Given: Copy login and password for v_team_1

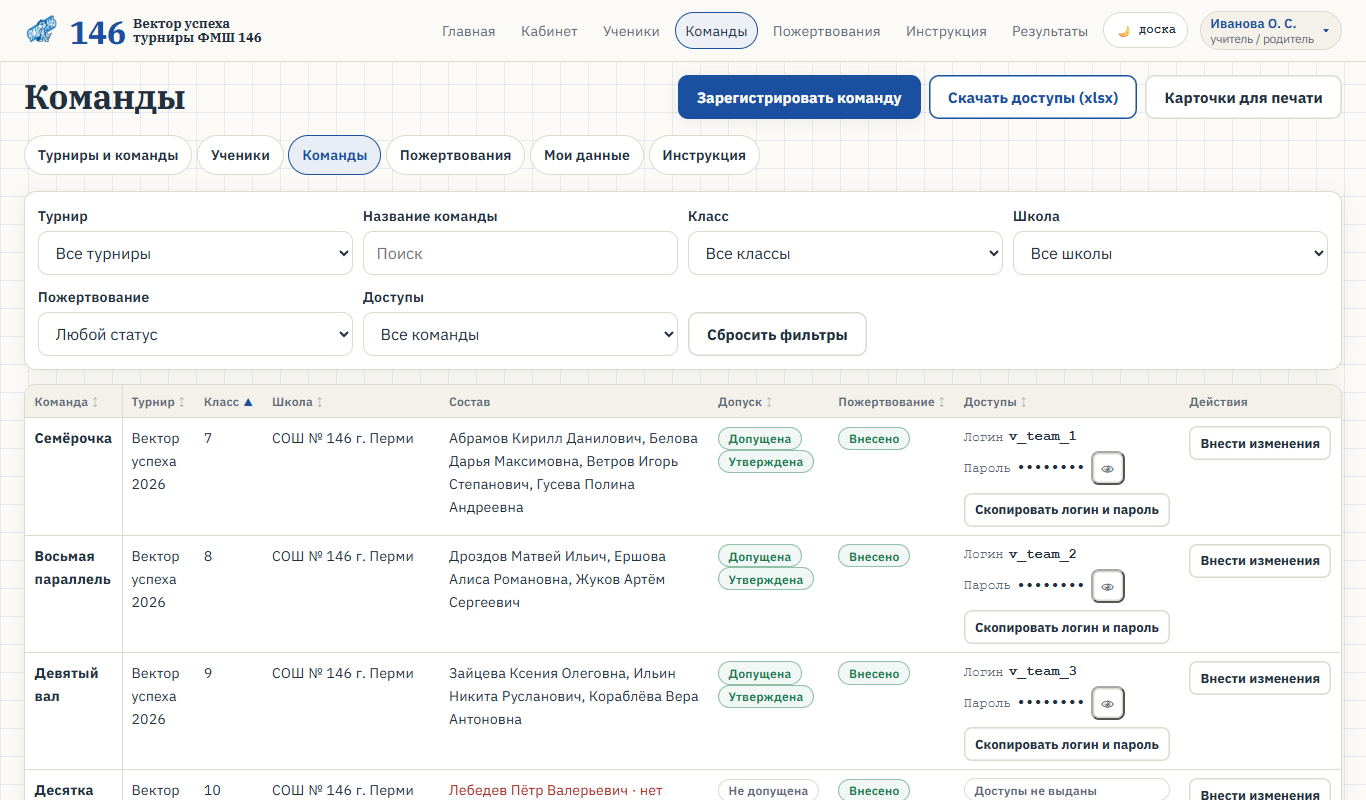Looking at the screenshot, I should coord(1067,510).
